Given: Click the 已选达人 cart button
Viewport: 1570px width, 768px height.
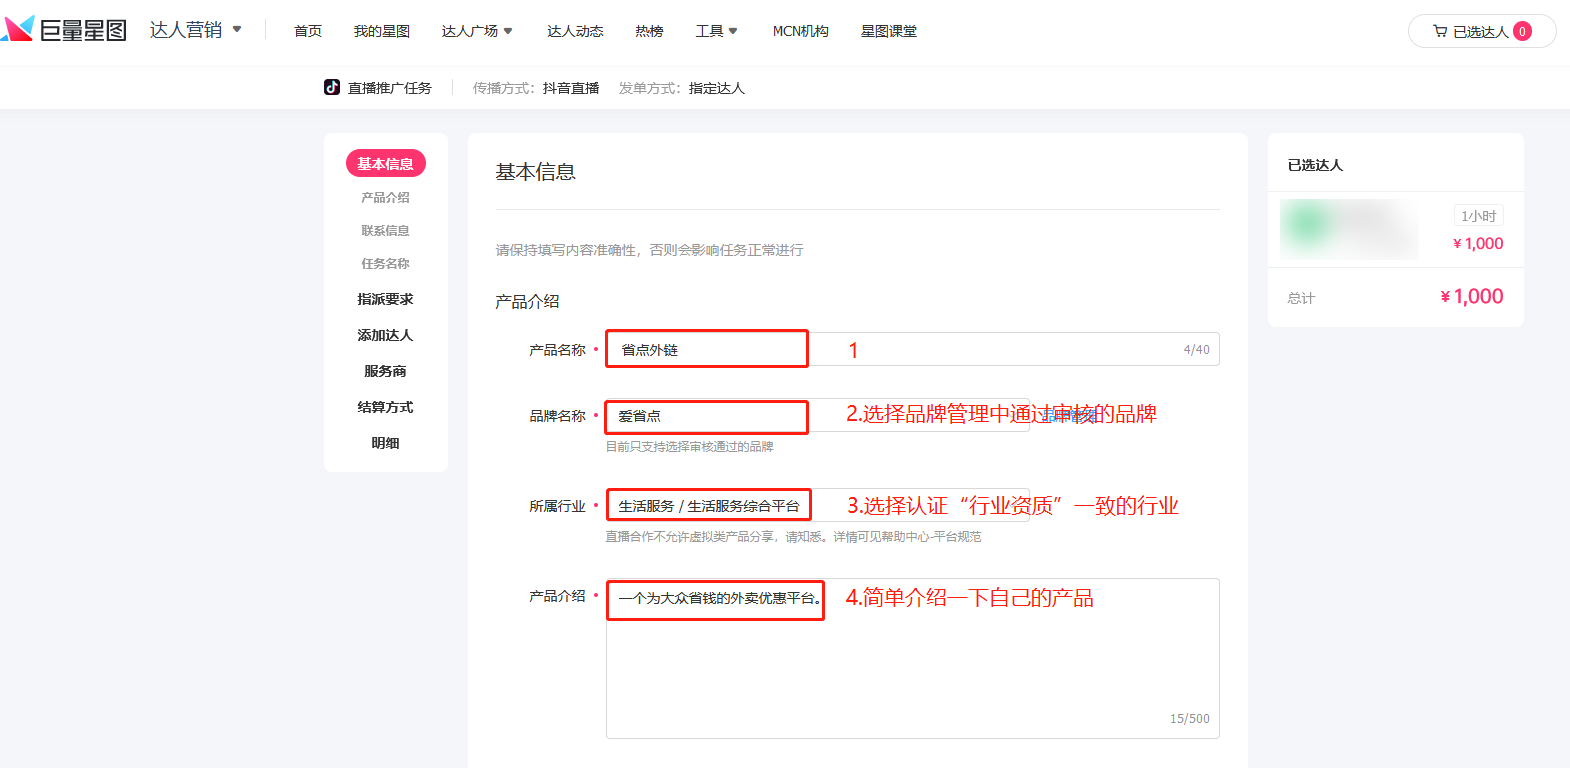Looking at the screenshot, I should [x=1482, y=31].
